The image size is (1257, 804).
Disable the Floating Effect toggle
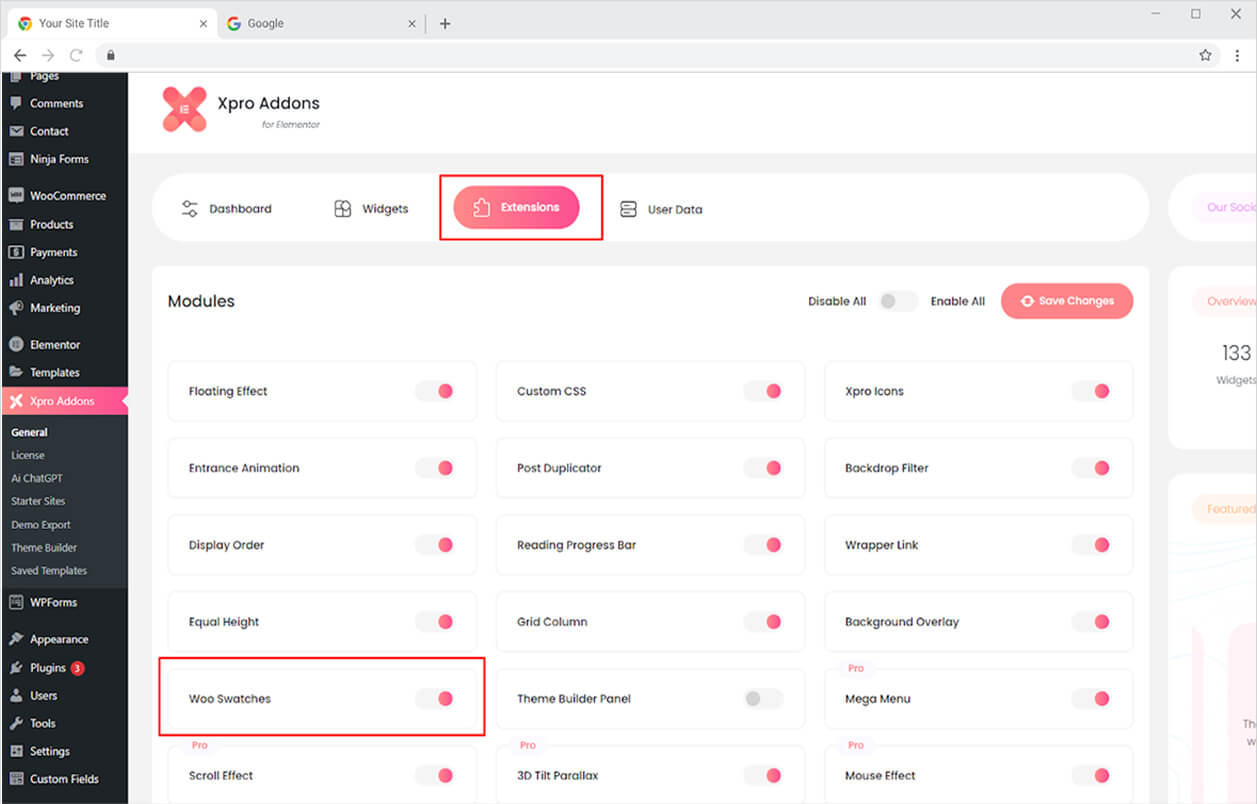(436, 391)
